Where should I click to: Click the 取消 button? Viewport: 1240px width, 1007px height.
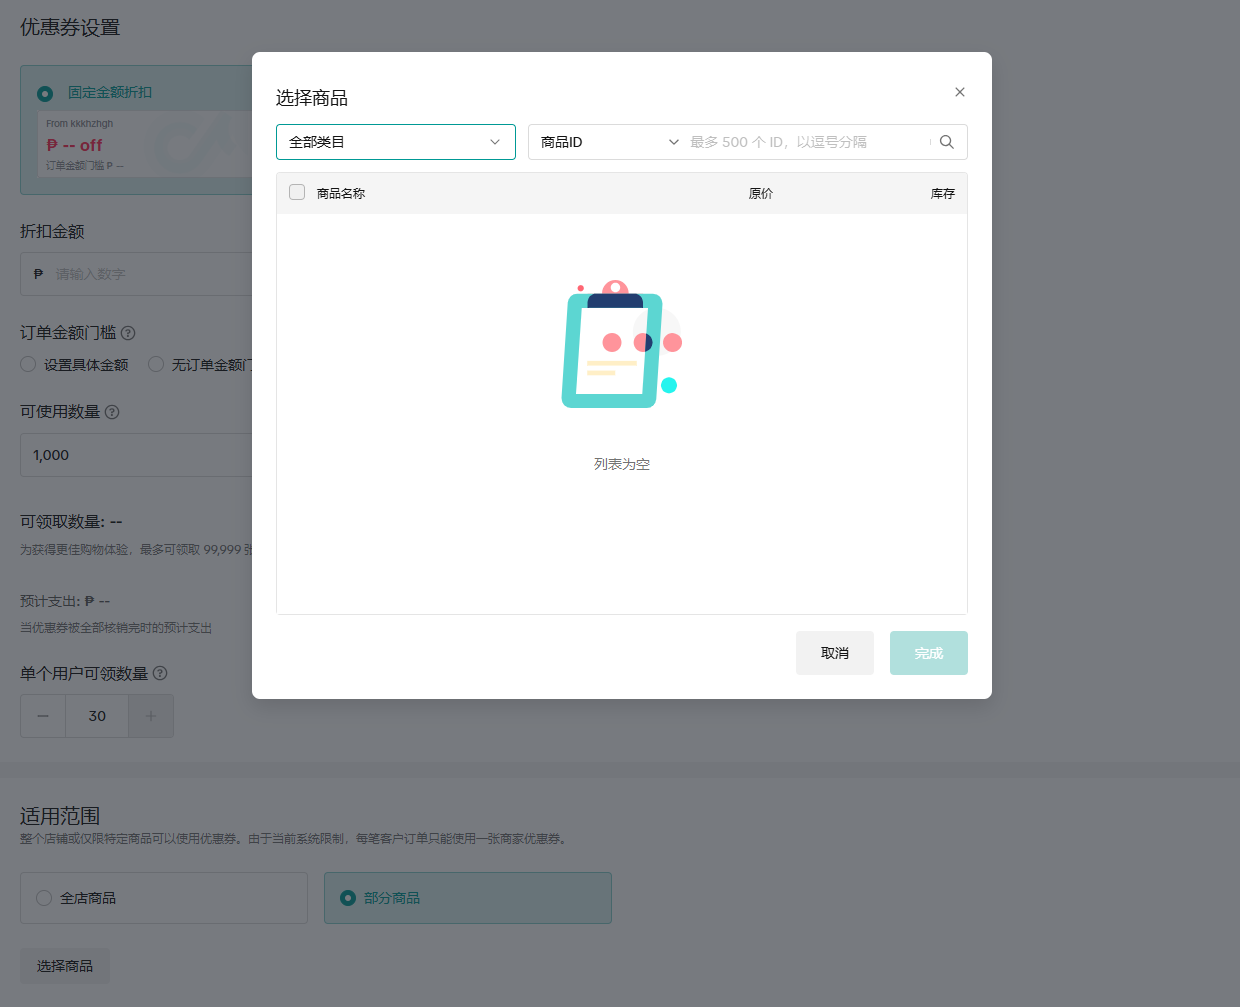[834, 653]
